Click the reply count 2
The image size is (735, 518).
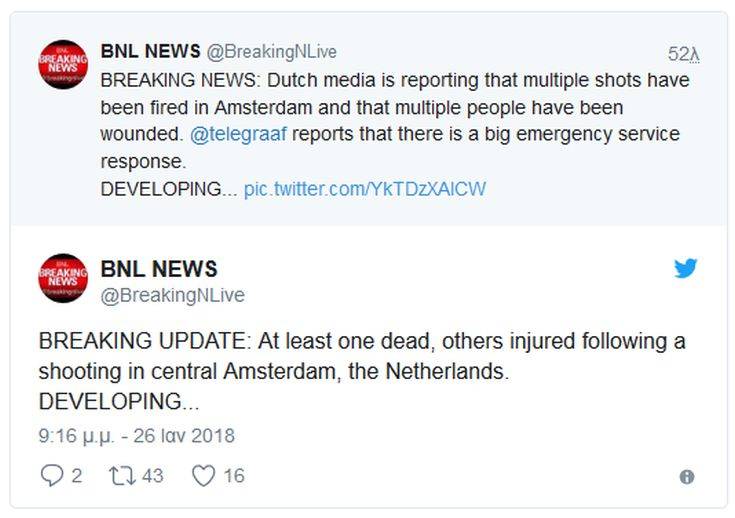[77, 476]
